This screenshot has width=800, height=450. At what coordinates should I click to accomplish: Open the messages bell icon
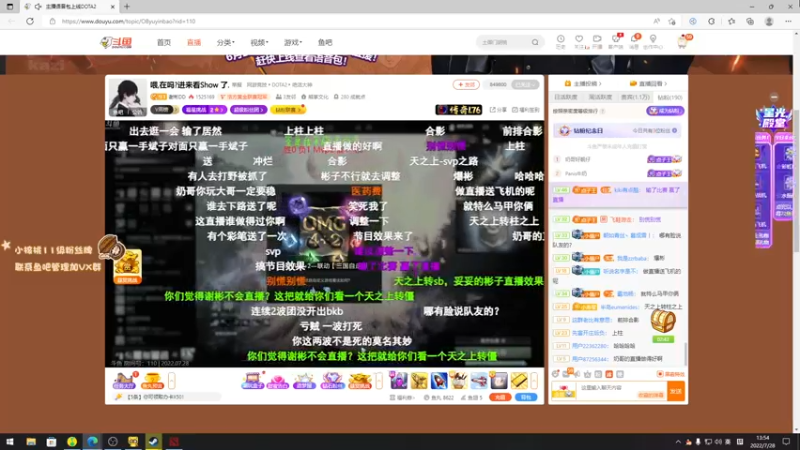pos(634,41)
